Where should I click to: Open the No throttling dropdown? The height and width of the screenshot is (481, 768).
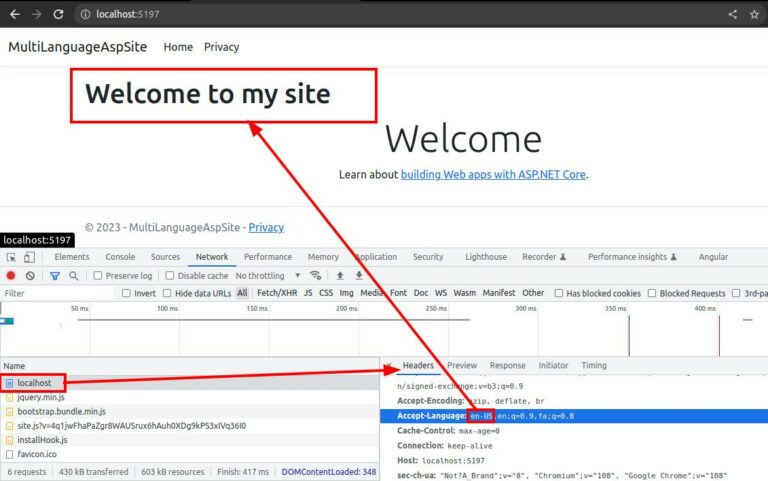tap(268, 275)
